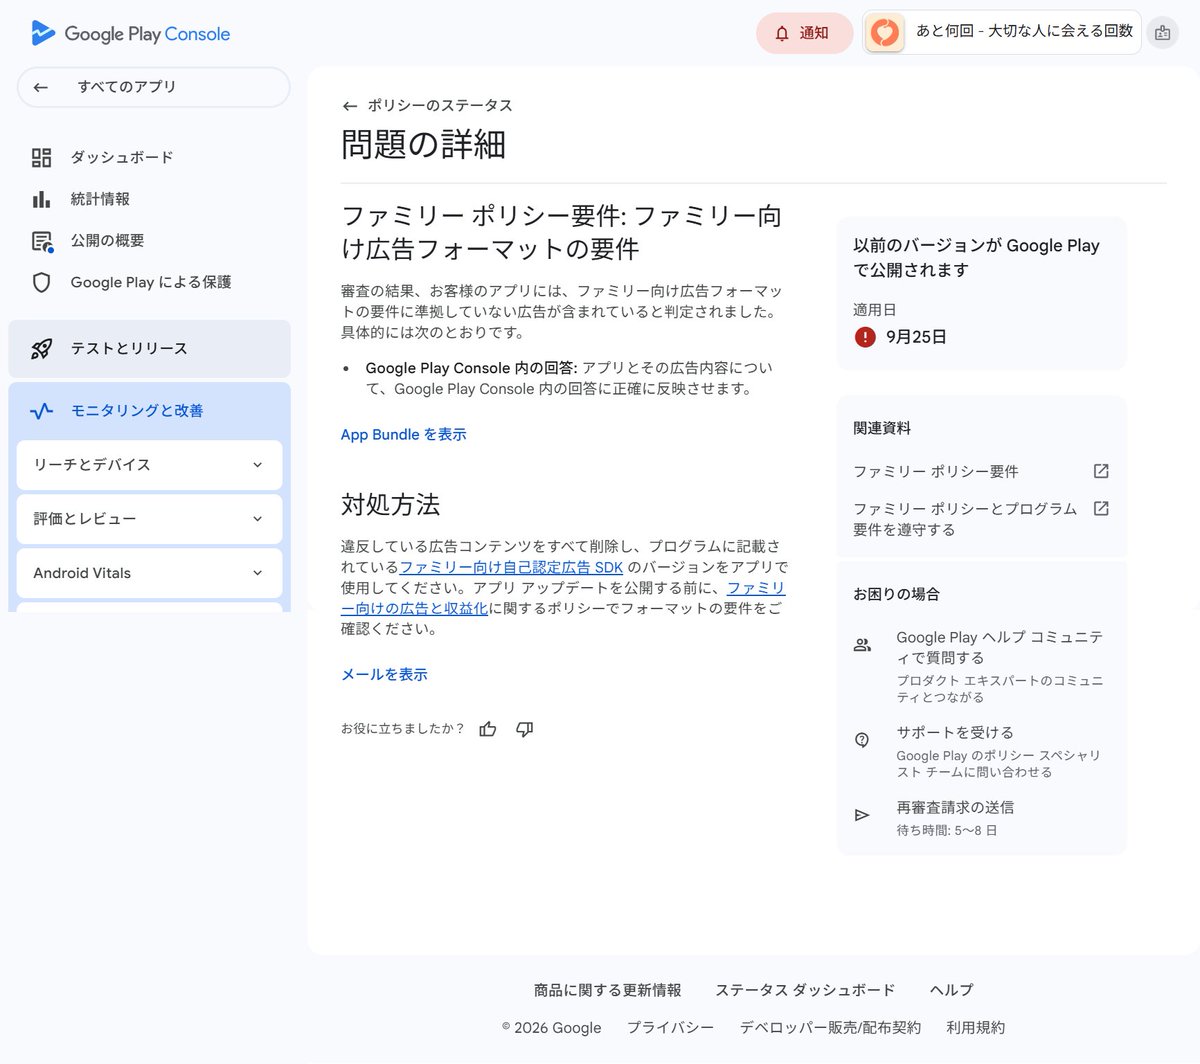1200x1064 pixels.
Task: Click the support question mark icon
Action: click(862, 740)
